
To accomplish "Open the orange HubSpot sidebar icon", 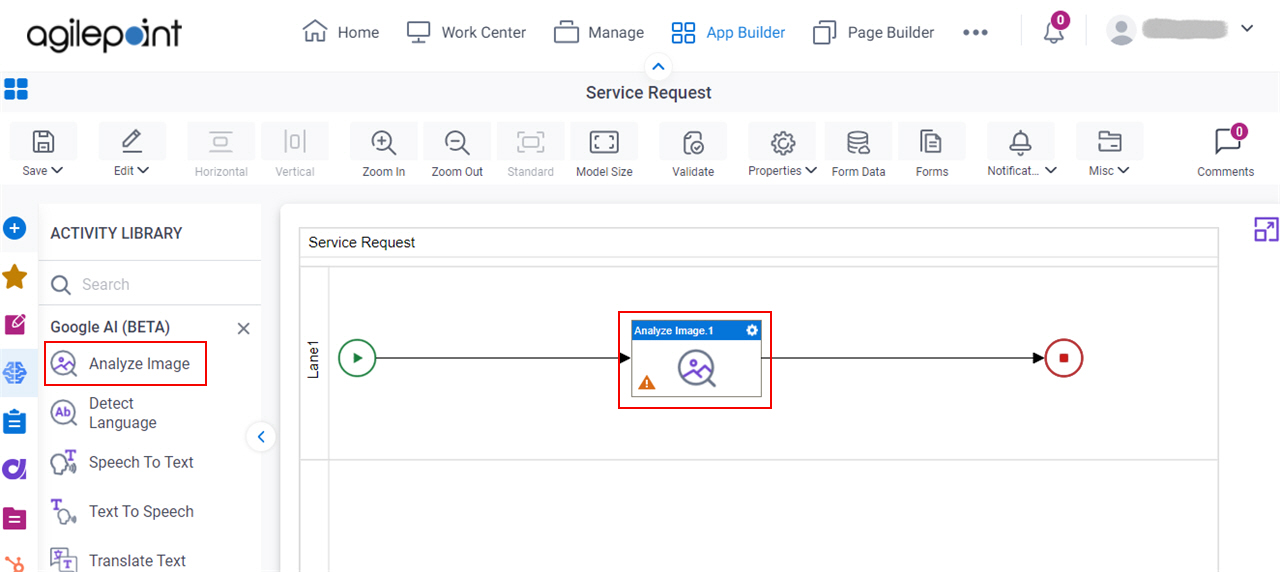I will coord(15,563).
